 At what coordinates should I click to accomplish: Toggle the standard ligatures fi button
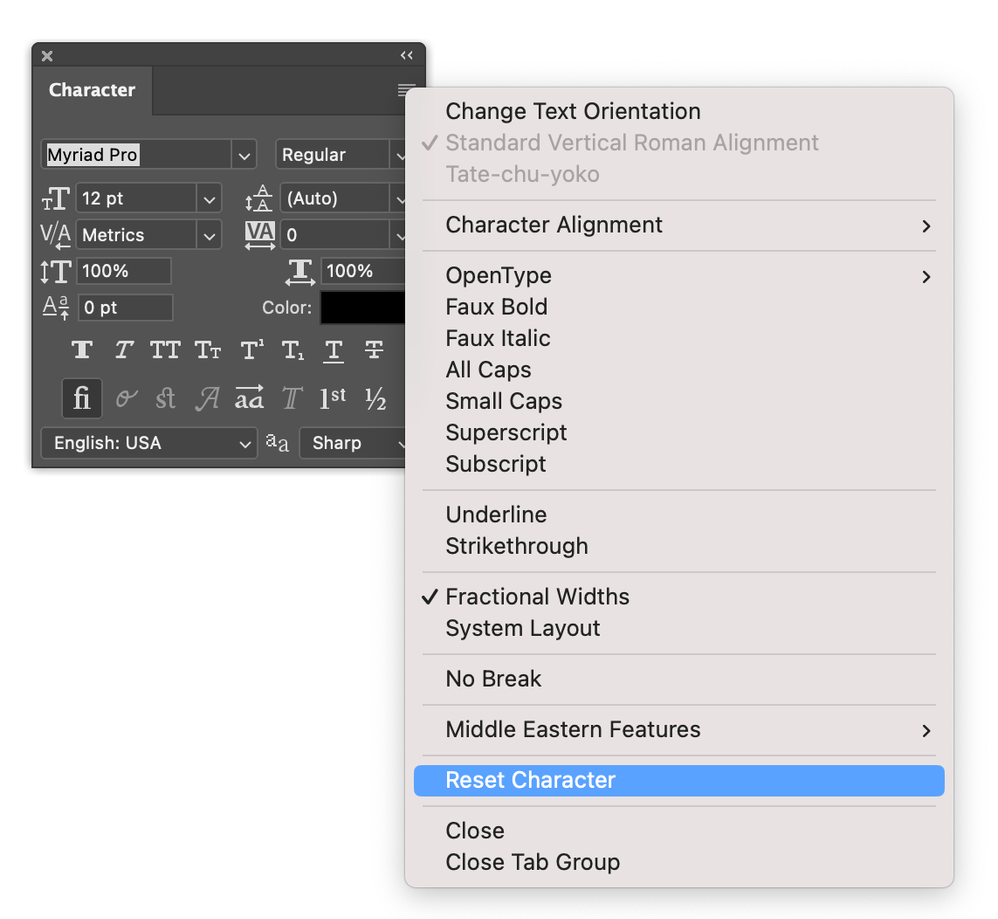pos(81,398)
